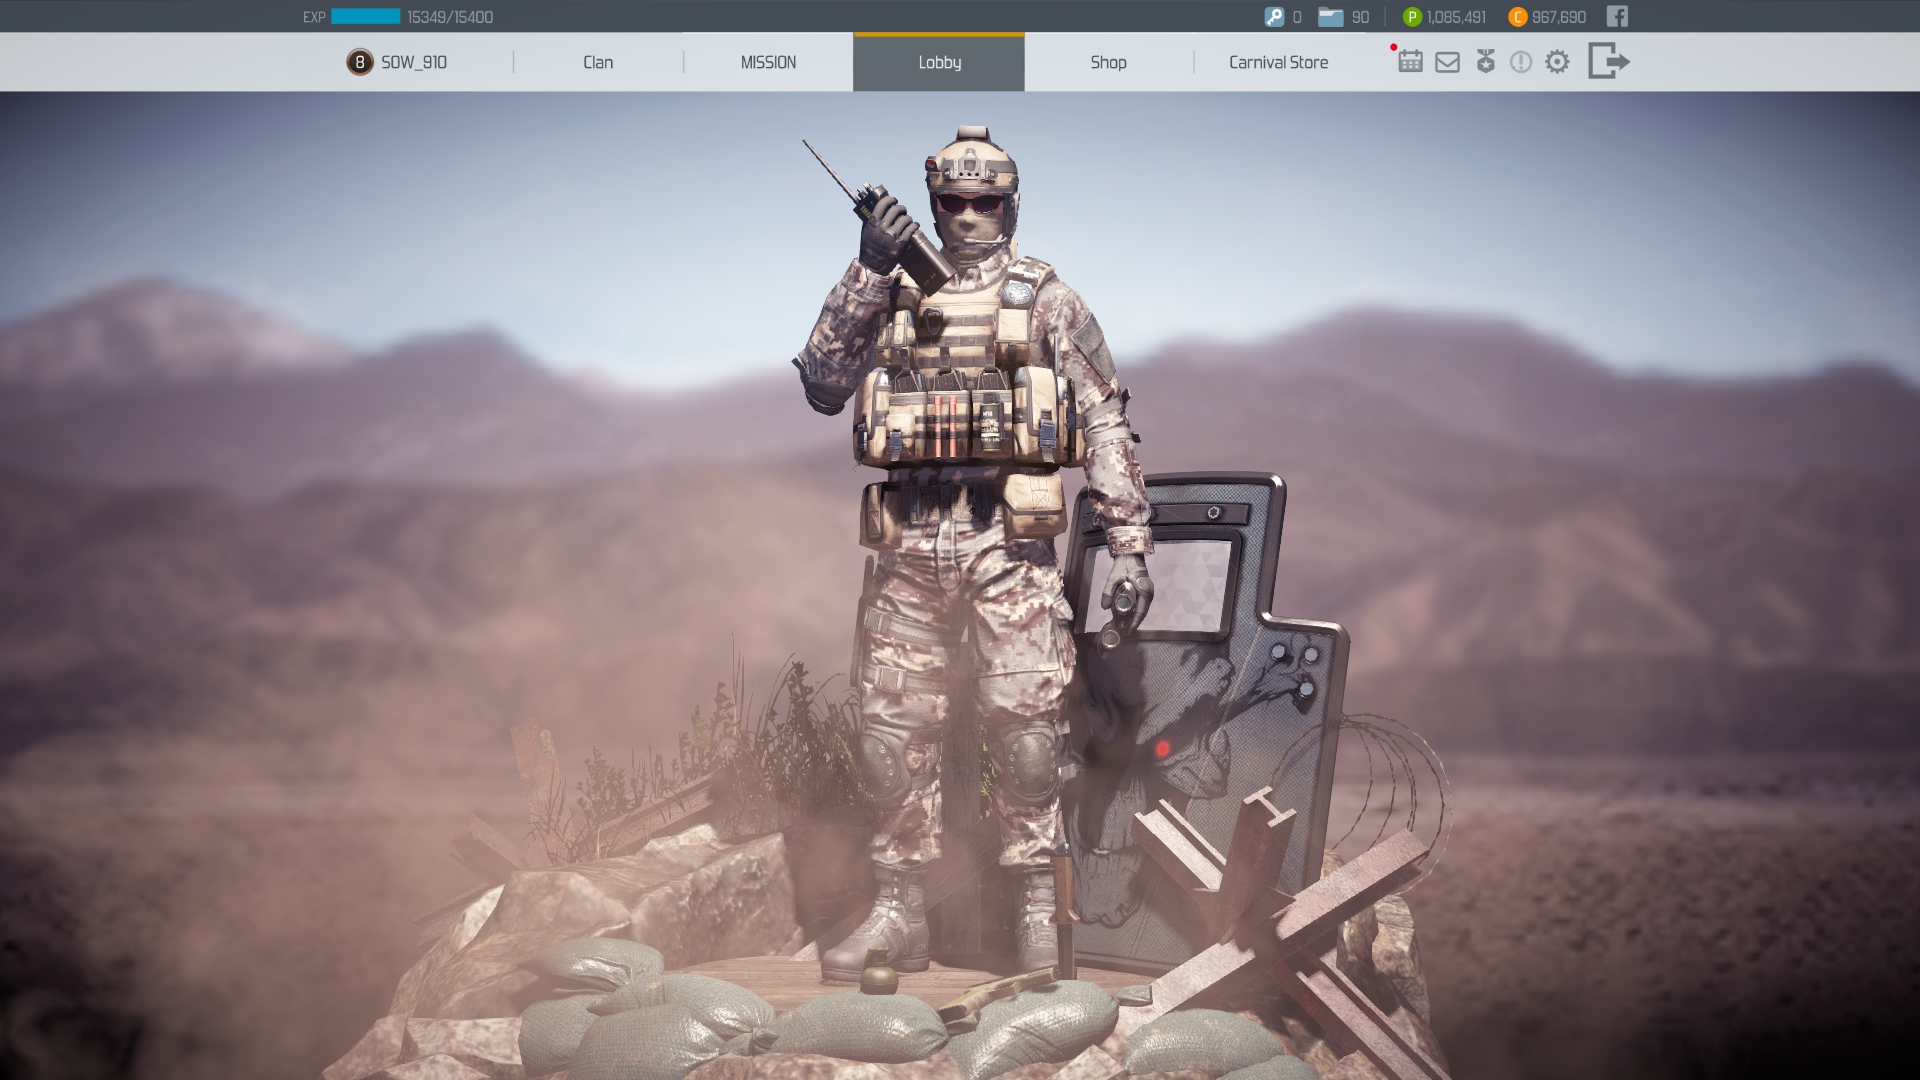Open settings via the gear icon
Viewport: 1920px width, 1080px height.
click(x=1557, y=62)
